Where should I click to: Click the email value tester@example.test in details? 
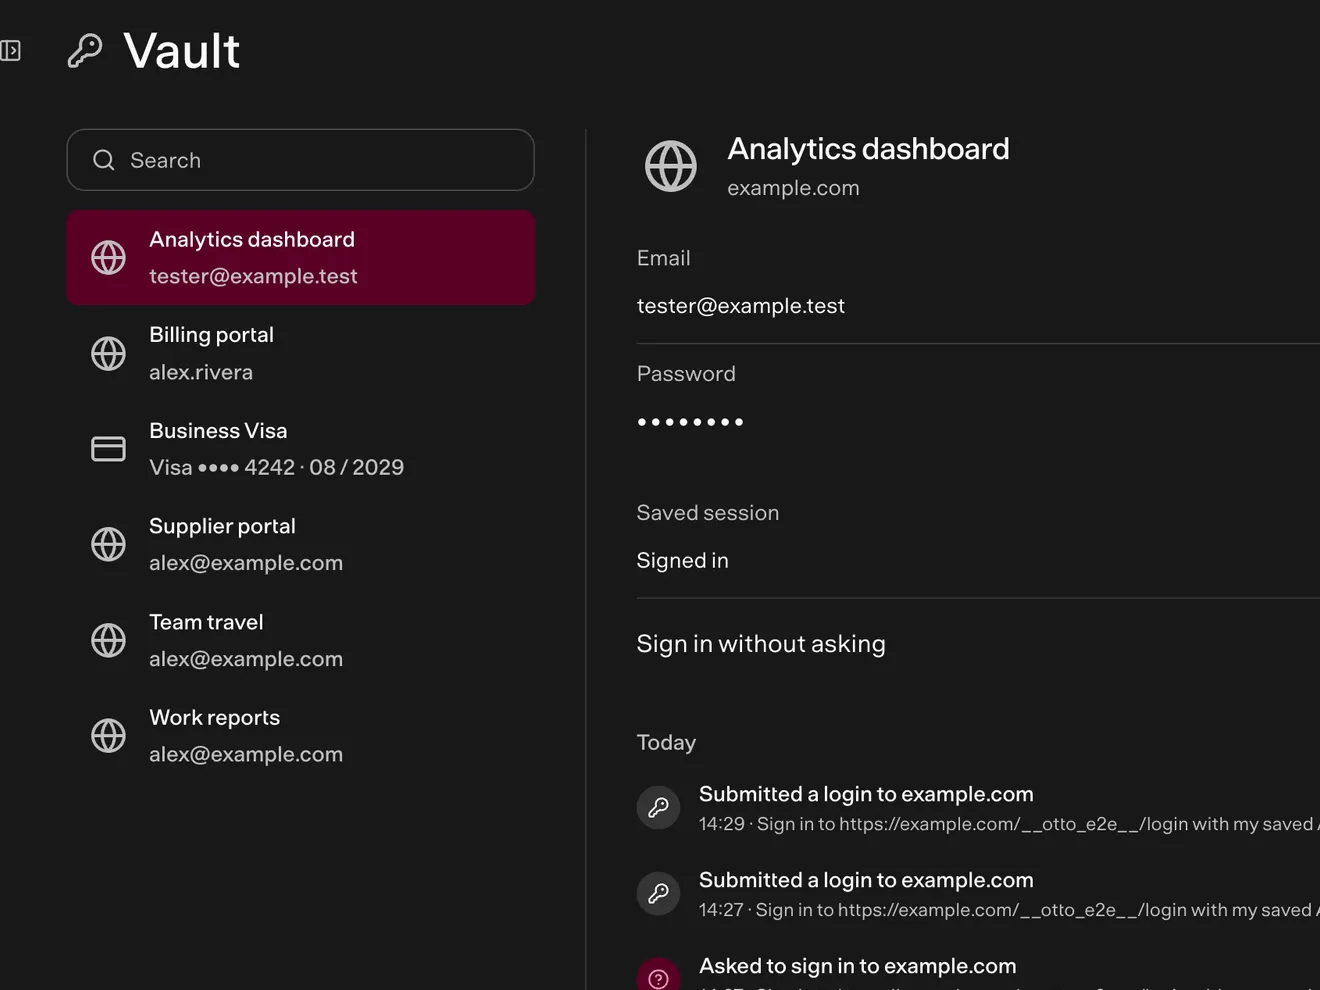tap(741, 306)
